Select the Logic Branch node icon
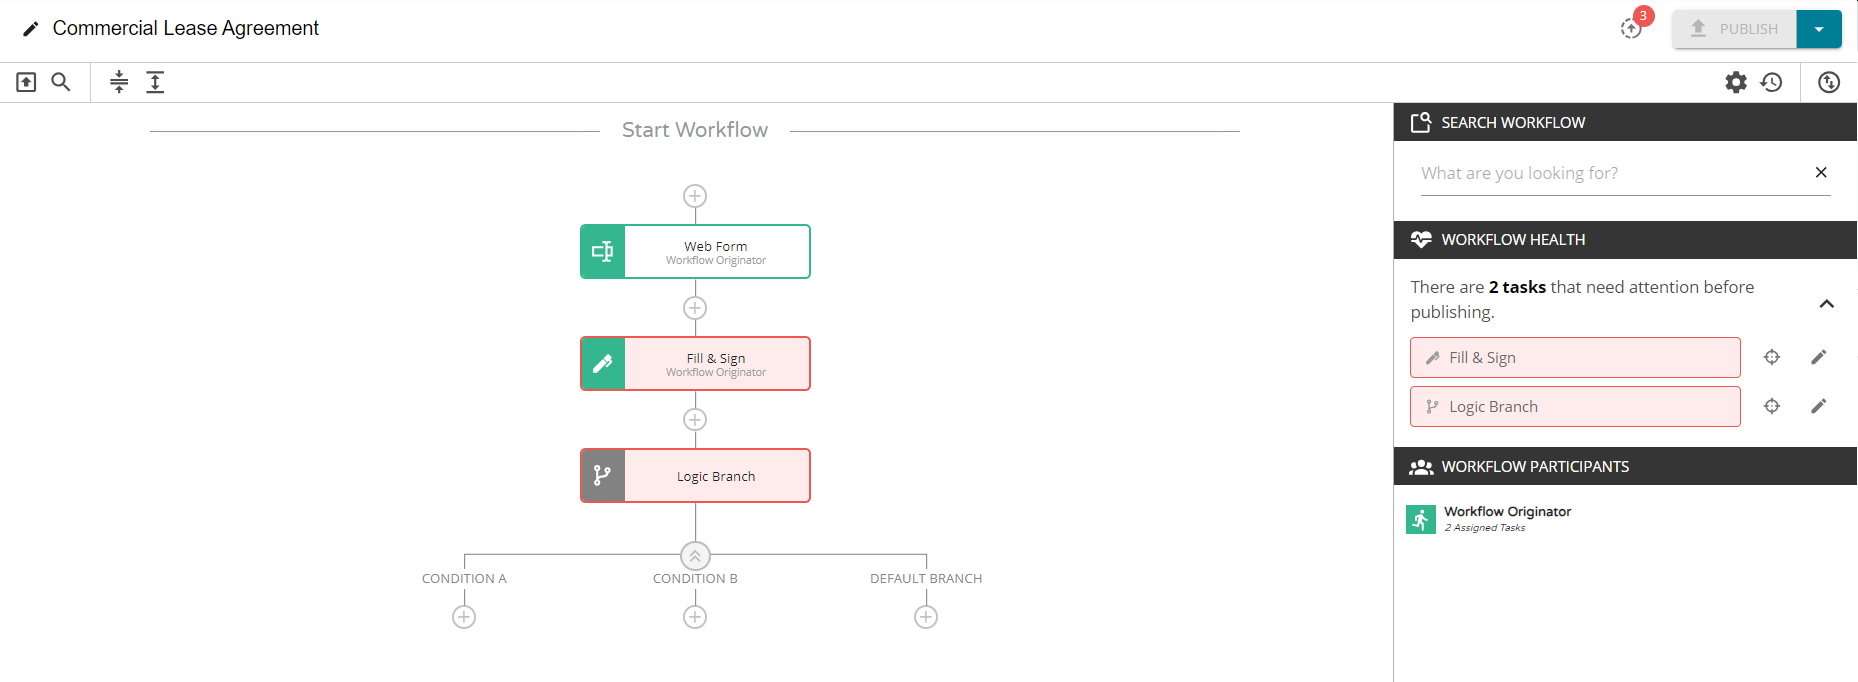The image size is (1858, 682). [x=601, y=475]
